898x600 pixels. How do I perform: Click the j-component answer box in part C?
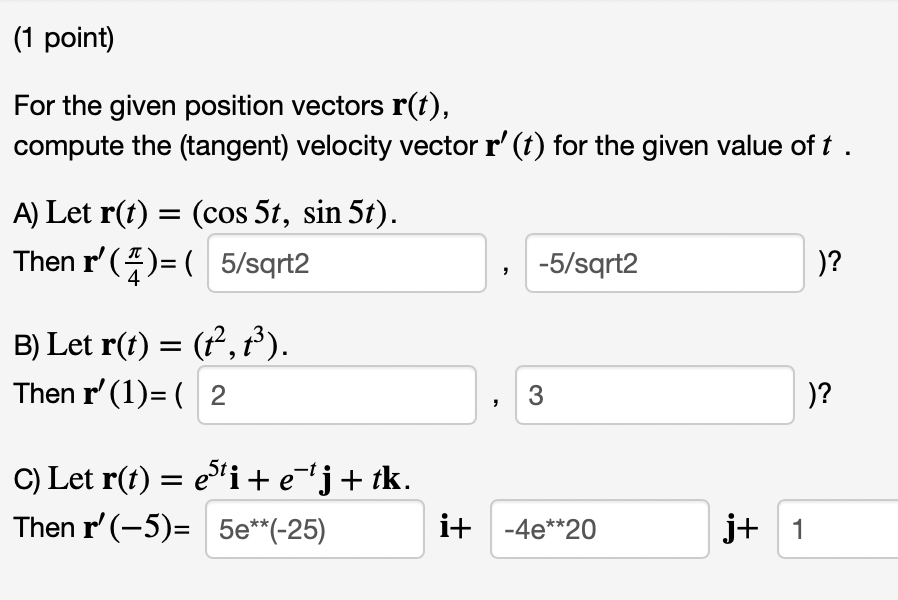click(x=598, y=529)
